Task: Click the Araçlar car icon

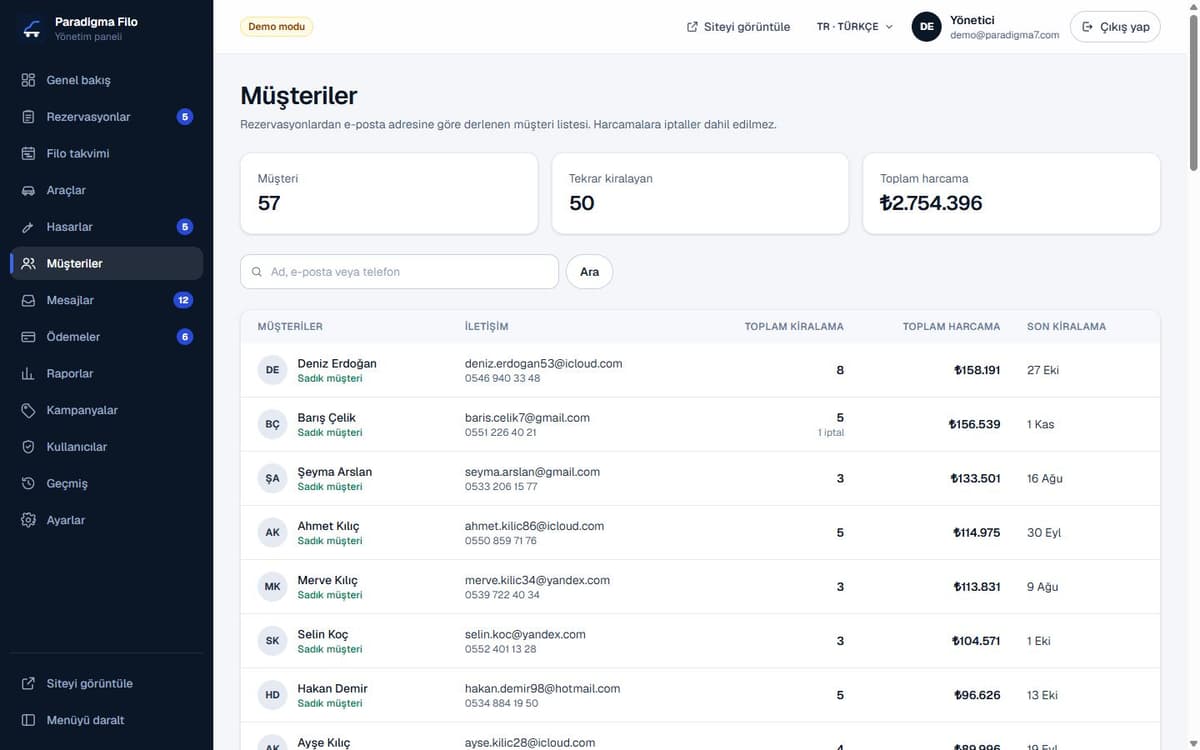Action: click(x=28, y=190)
